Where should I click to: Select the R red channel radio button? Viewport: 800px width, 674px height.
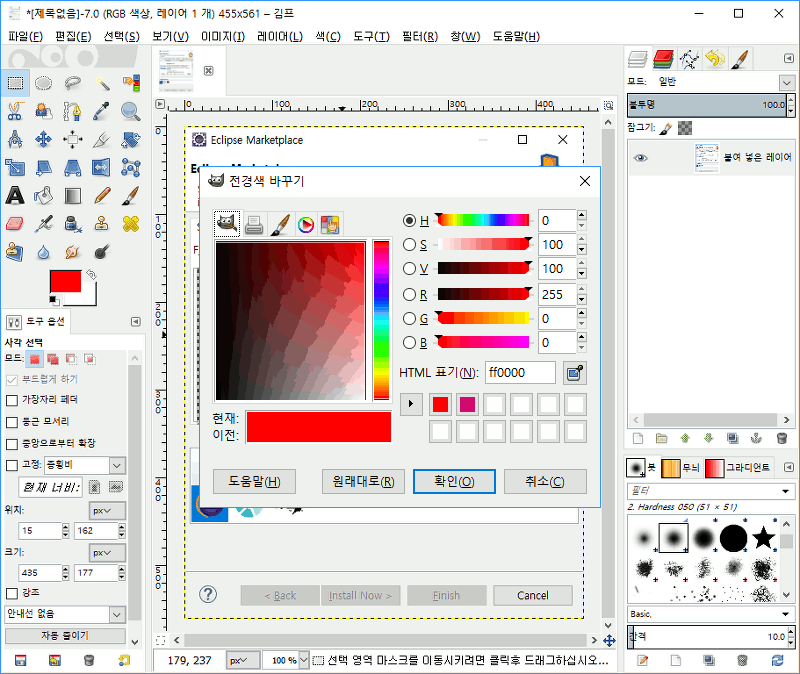click(x=409, y=294)
